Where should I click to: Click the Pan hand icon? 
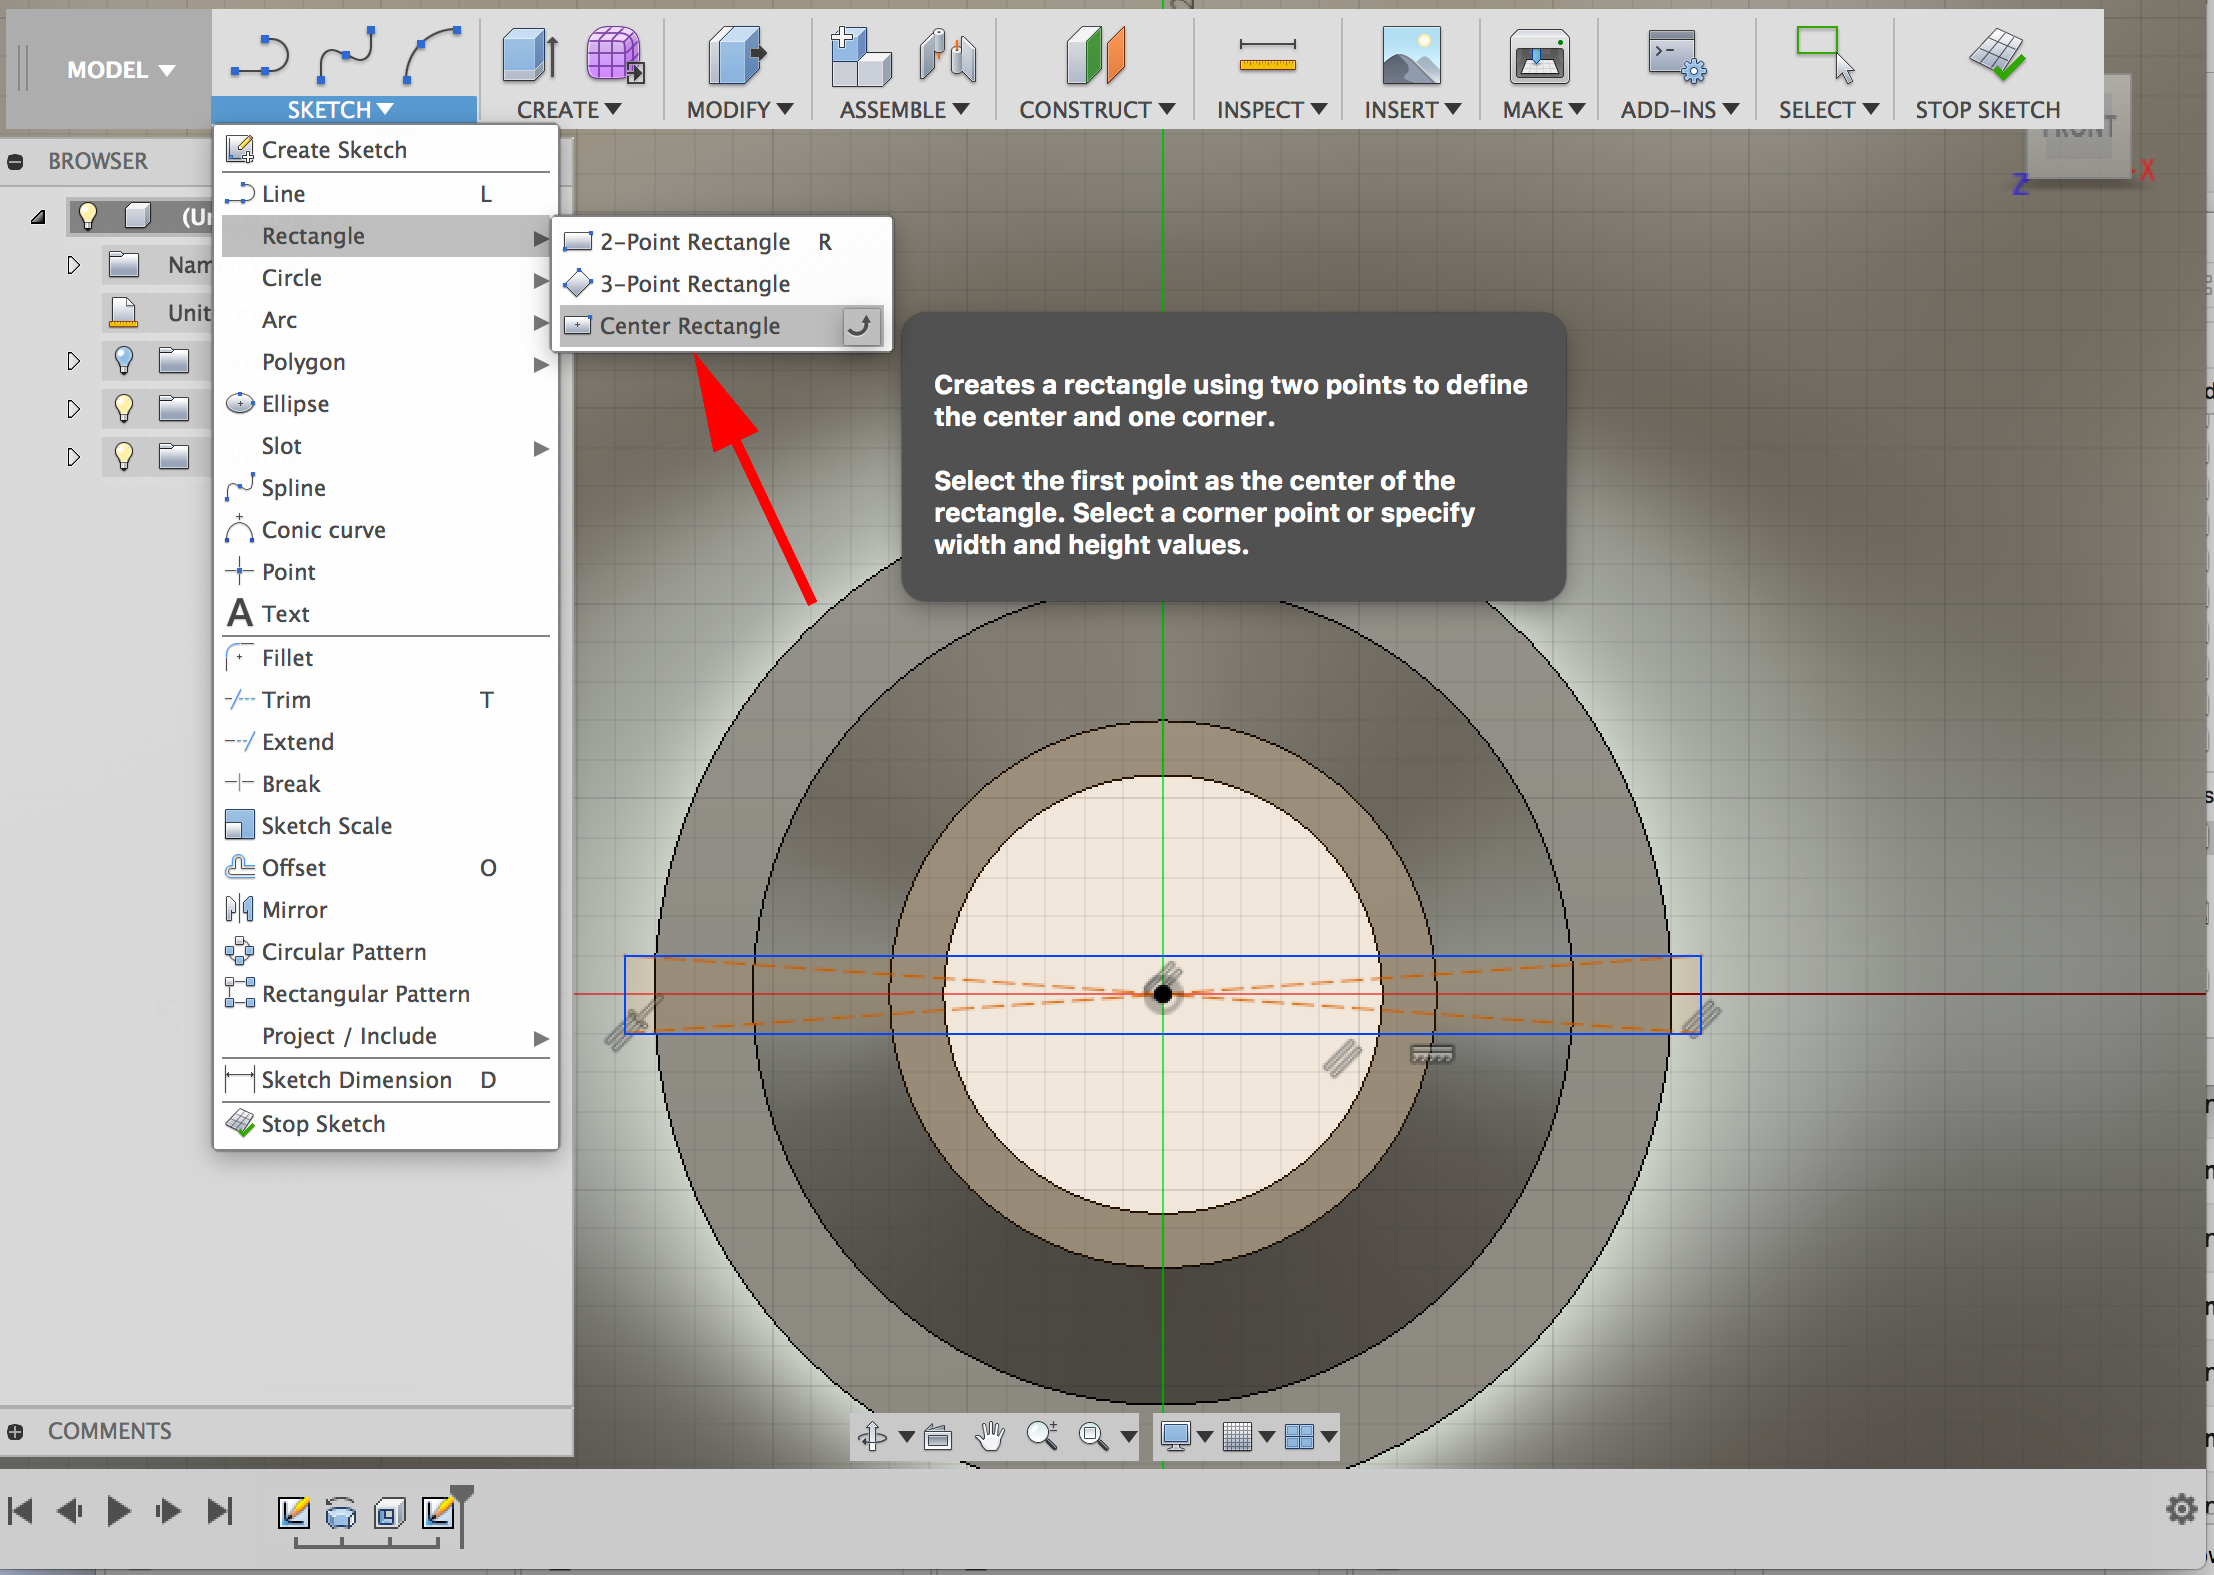990,1437
